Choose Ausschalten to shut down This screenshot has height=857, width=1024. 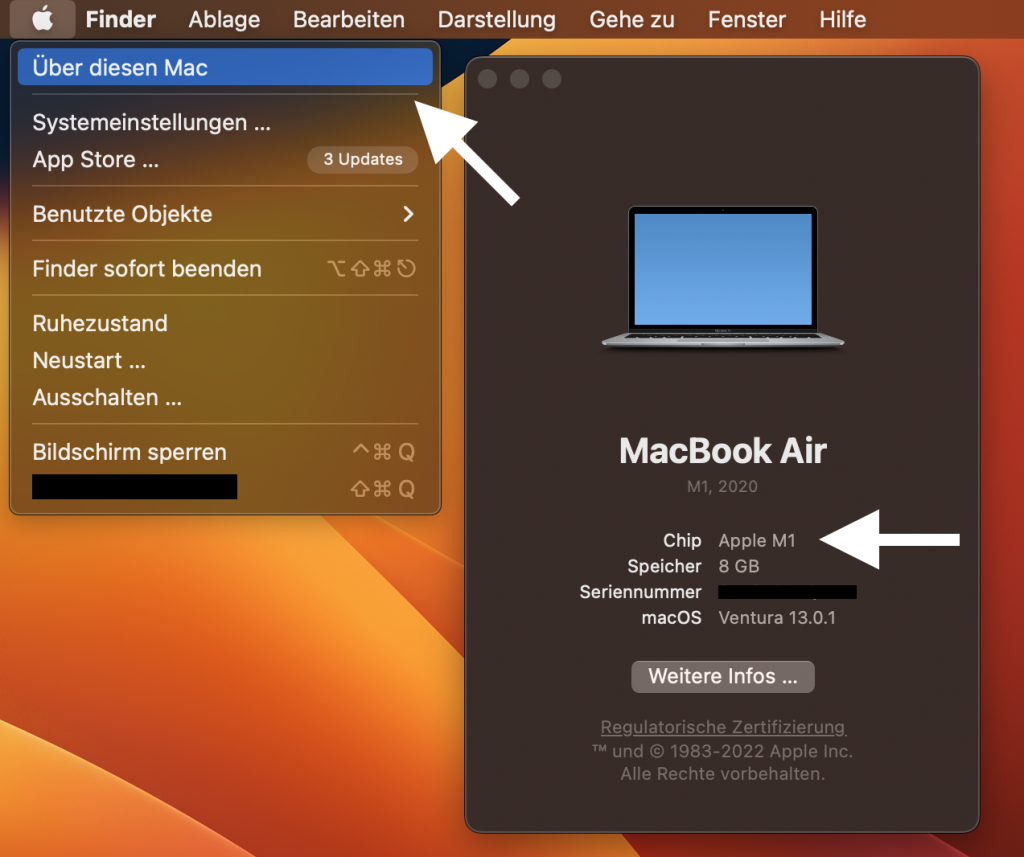(225, 397)
